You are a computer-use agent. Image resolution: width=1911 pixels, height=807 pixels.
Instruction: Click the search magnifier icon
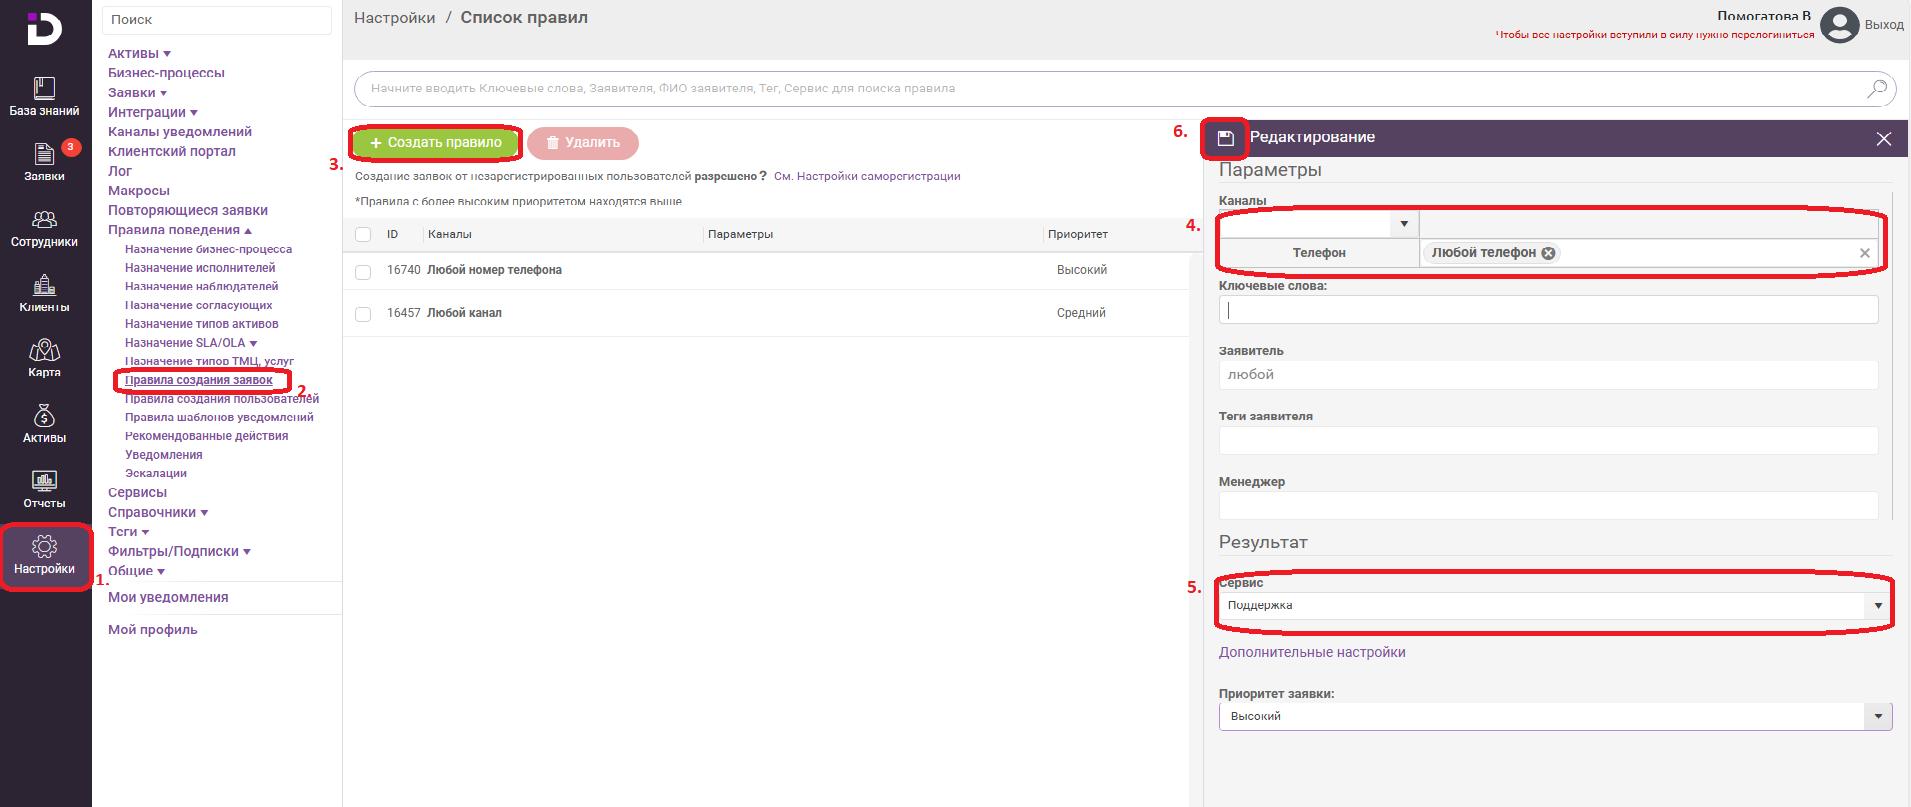[1876, 89]
